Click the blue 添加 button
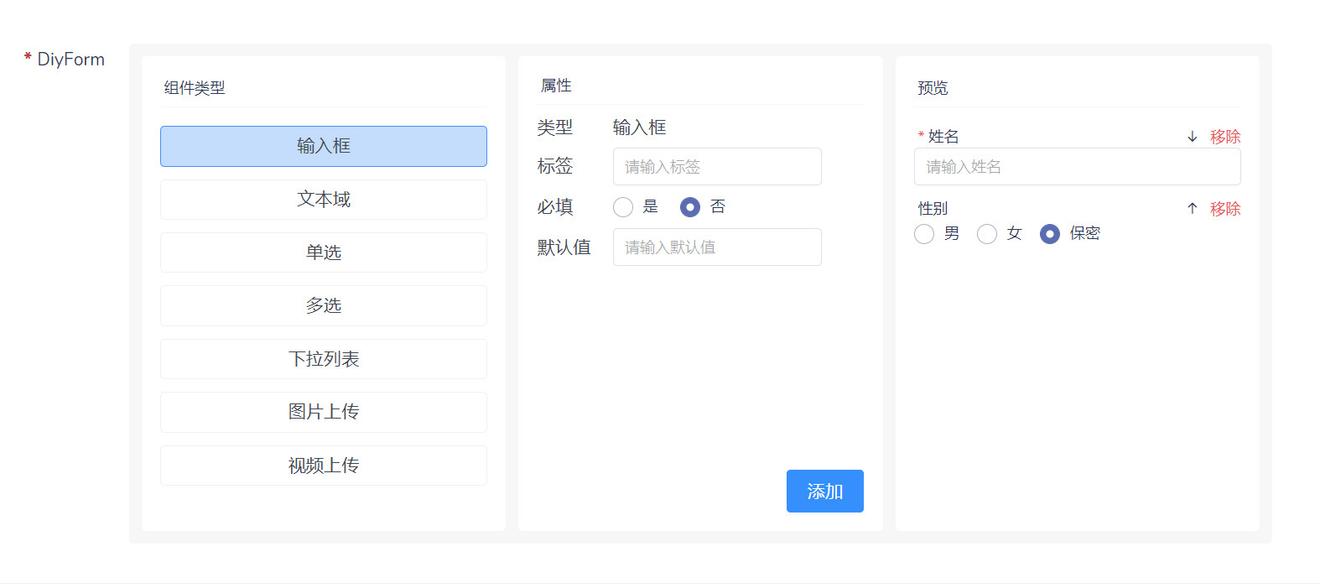 [824, 491]
